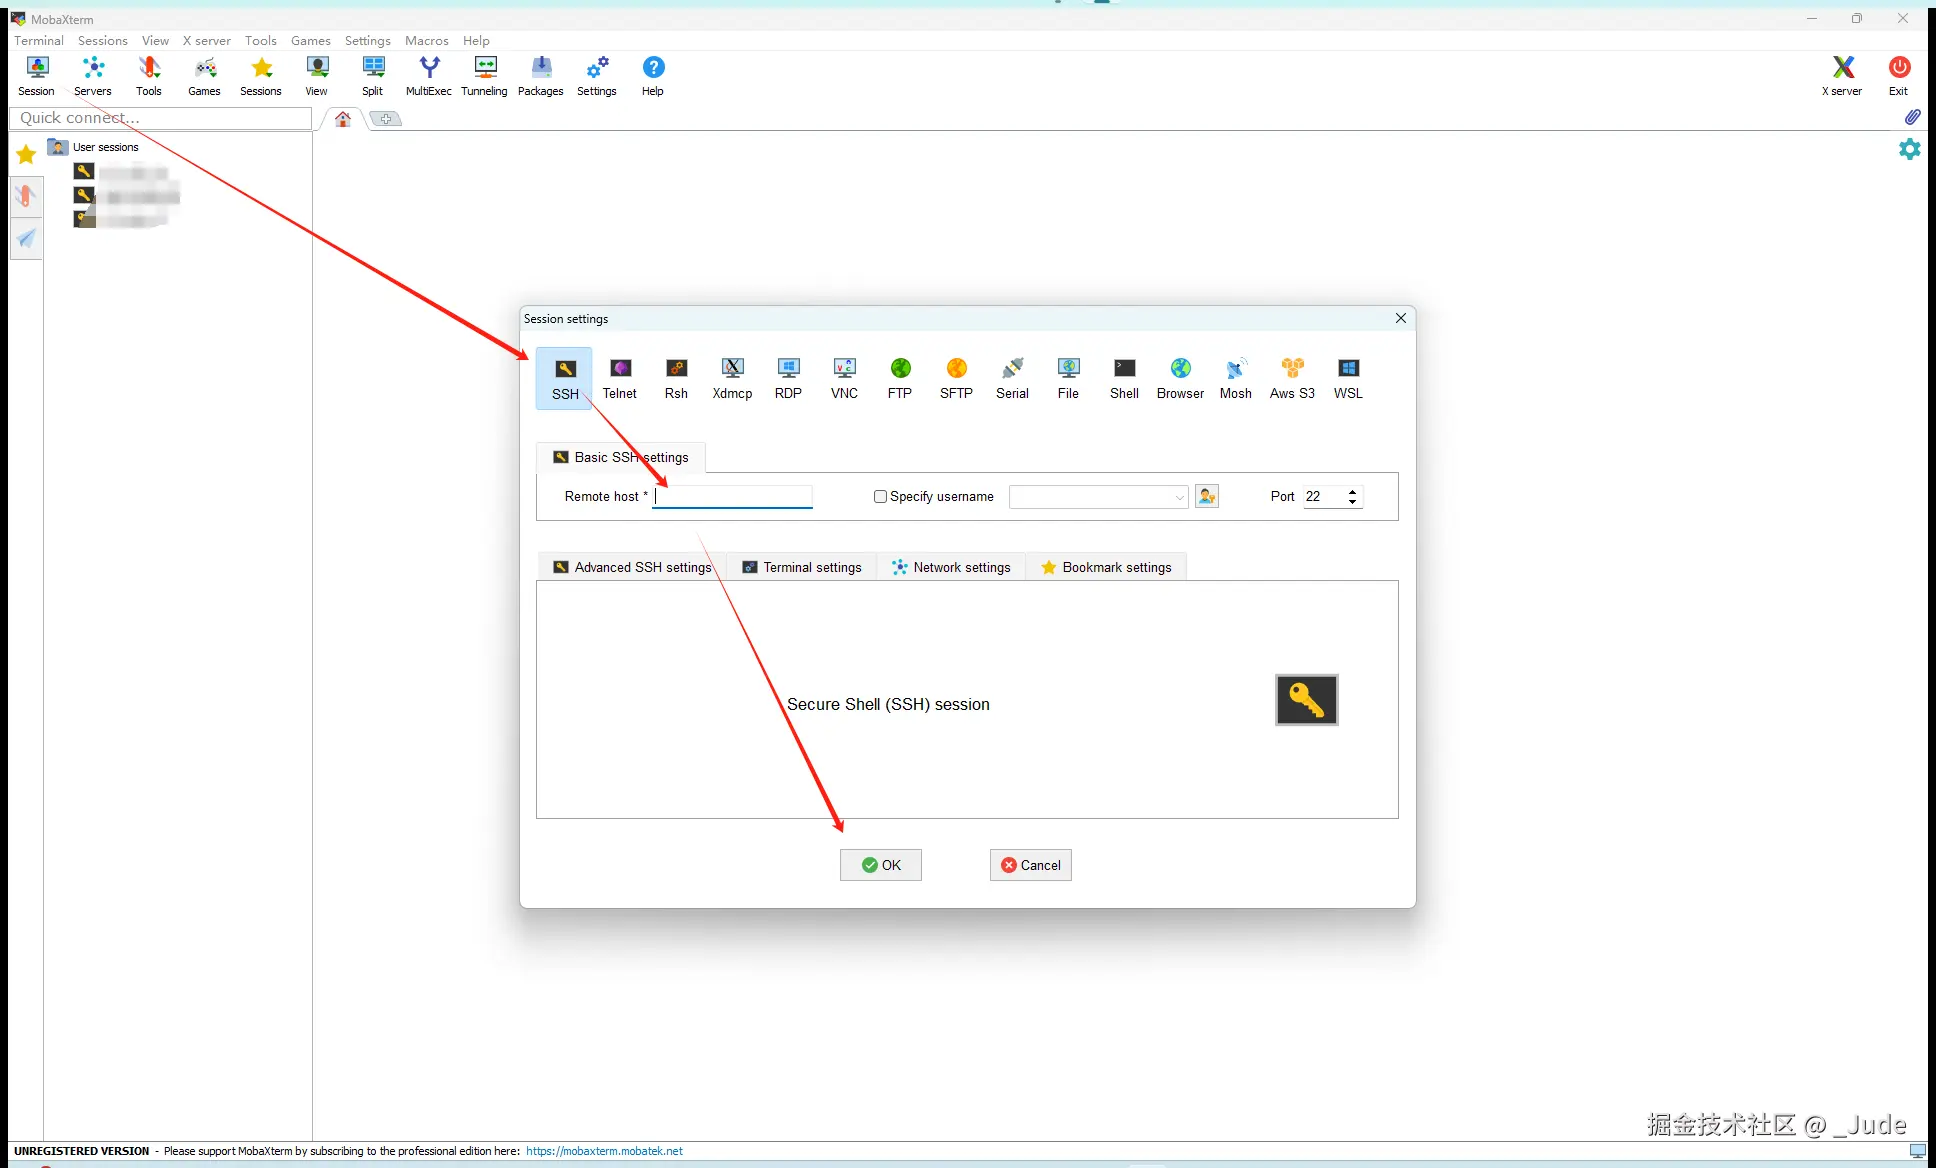Pick the SFTP session type
1936x1168 pixels.
pos(956,378)
